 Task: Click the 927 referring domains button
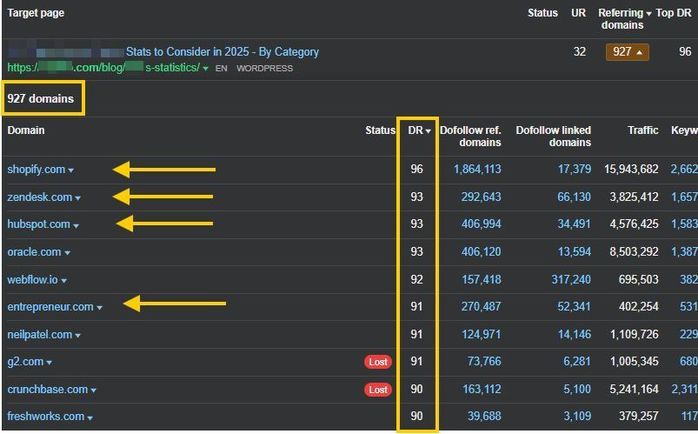coord(627,52)
